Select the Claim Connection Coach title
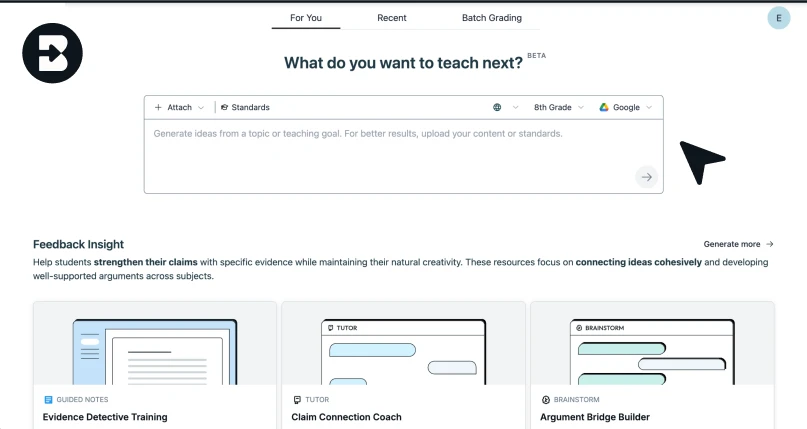The height and width of the screenshot is (429, 807). point(346,417)
